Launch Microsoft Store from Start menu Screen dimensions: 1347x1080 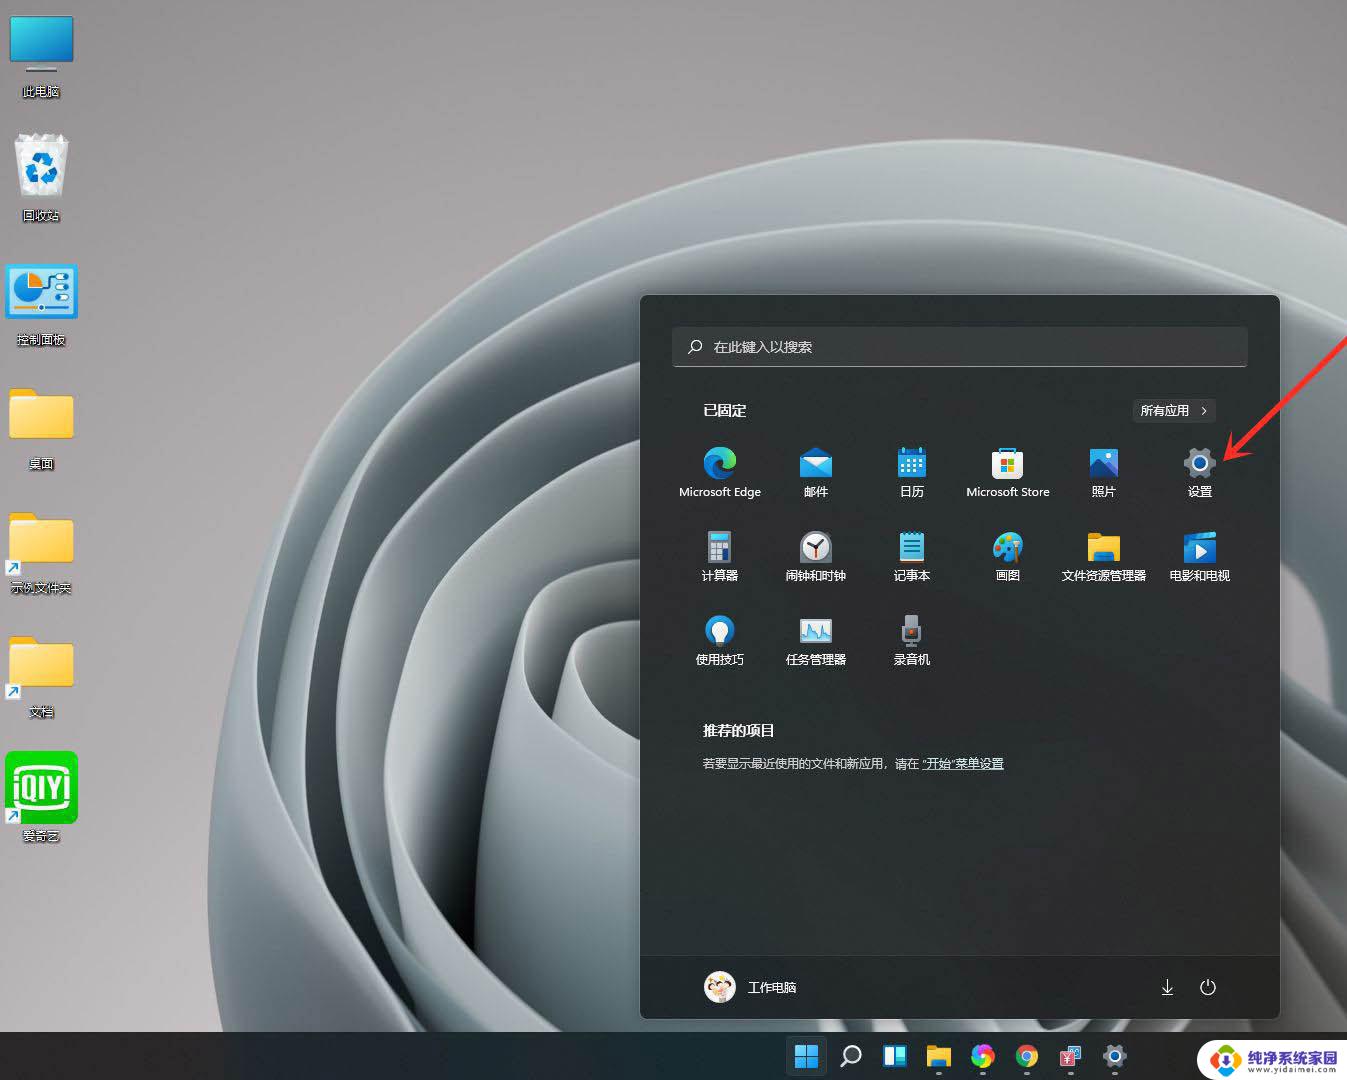1008,472
